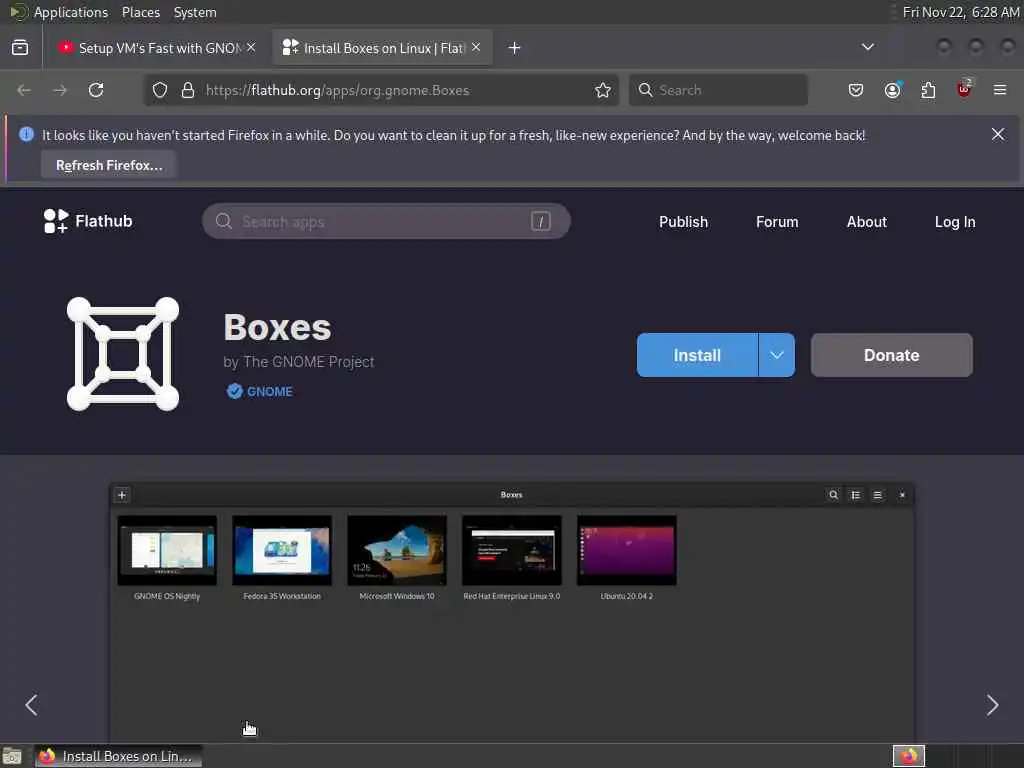
Task: Dismiss the Firefox refresh notification bar
Action: [998, 135]
